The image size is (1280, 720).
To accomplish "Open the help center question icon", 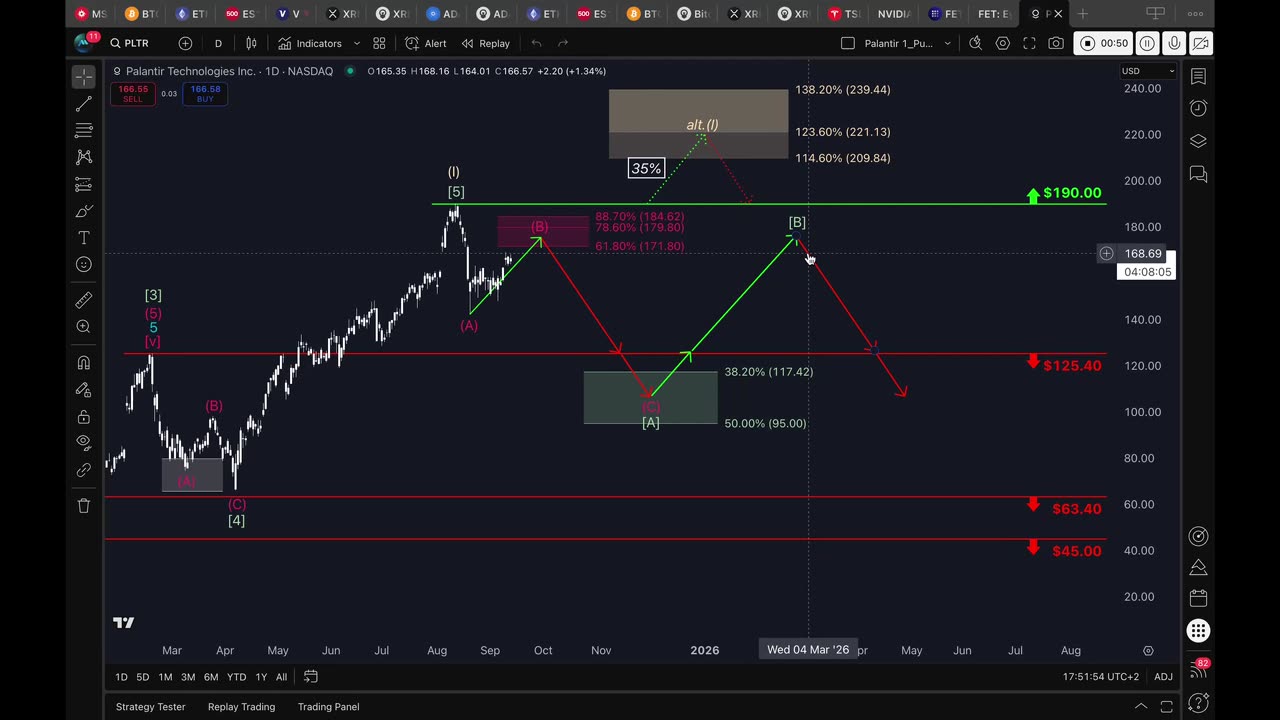I will (x=1198, y=701).
